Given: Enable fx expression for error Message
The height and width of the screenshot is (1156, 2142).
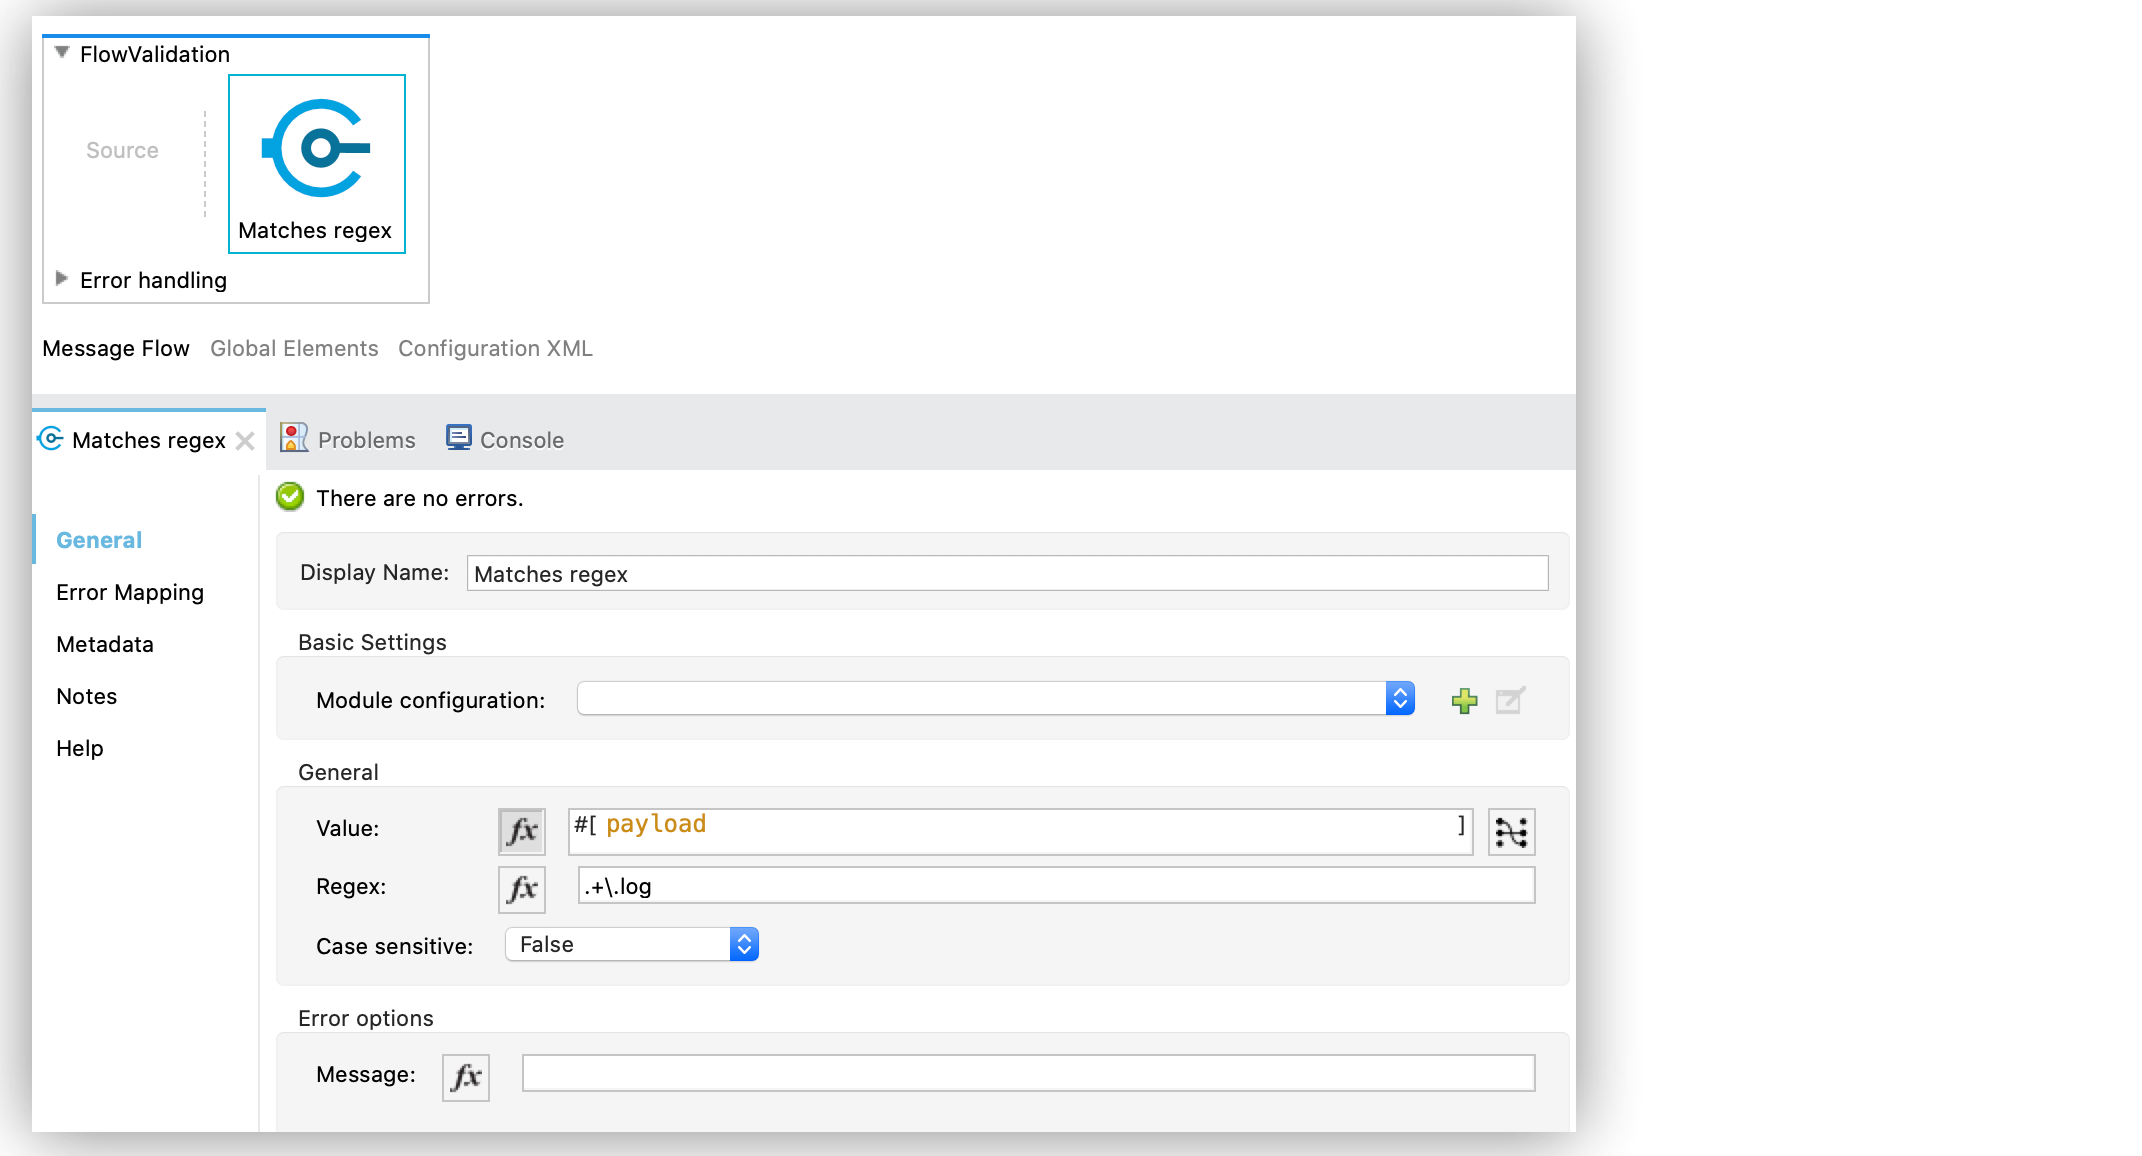Looking at the screenshot, I should tap(465, 1076).
